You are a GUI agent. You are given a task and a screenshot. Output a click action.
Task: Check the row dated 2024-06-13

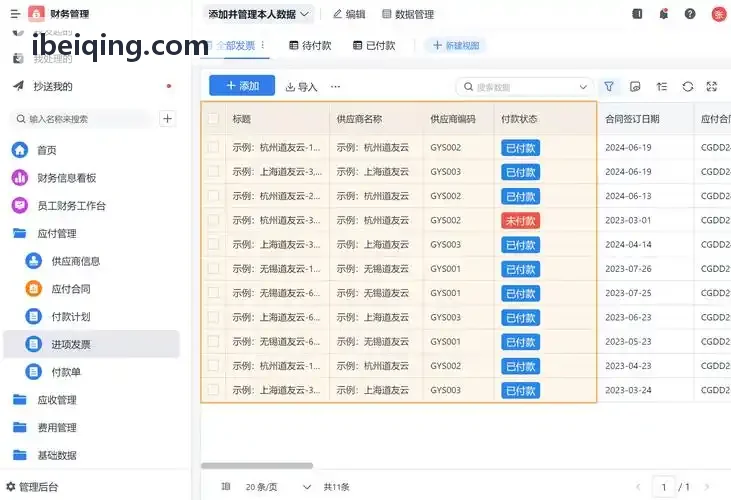pos(213,196)
